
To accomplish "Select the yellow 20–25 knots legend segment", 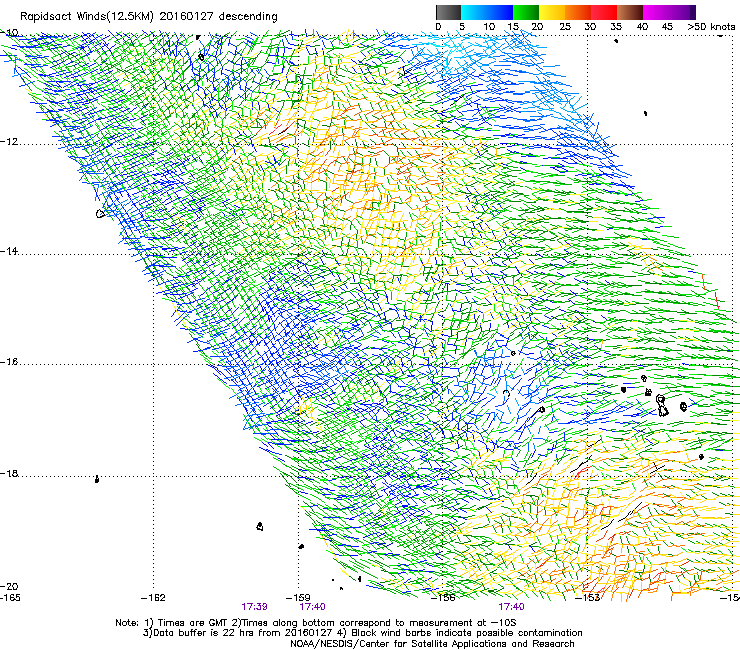I will [x=552, y=12].
